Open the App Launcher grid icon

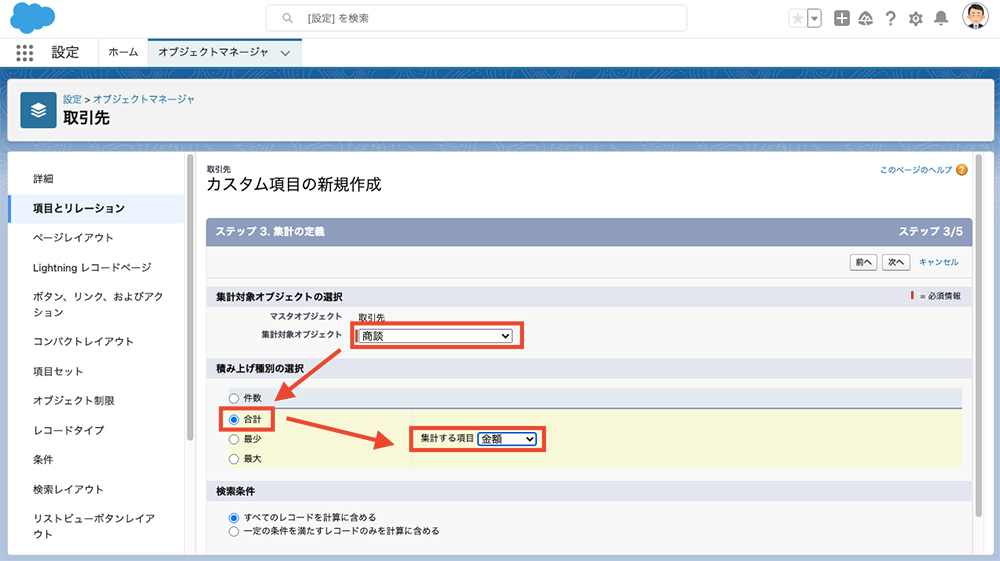point(24,53)
